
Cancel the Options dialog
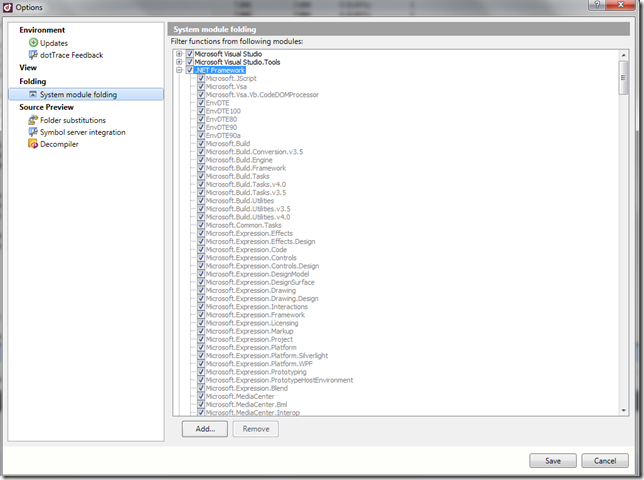[605, 461]
